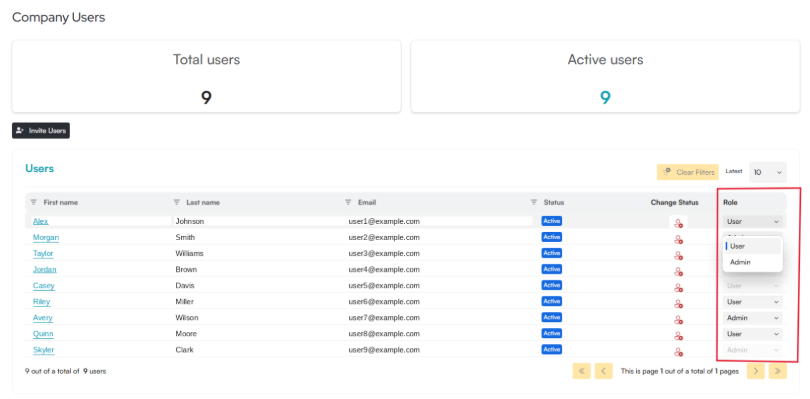Click the change status icon for Casey
810x399 pixels.
(x=678, y=287)
